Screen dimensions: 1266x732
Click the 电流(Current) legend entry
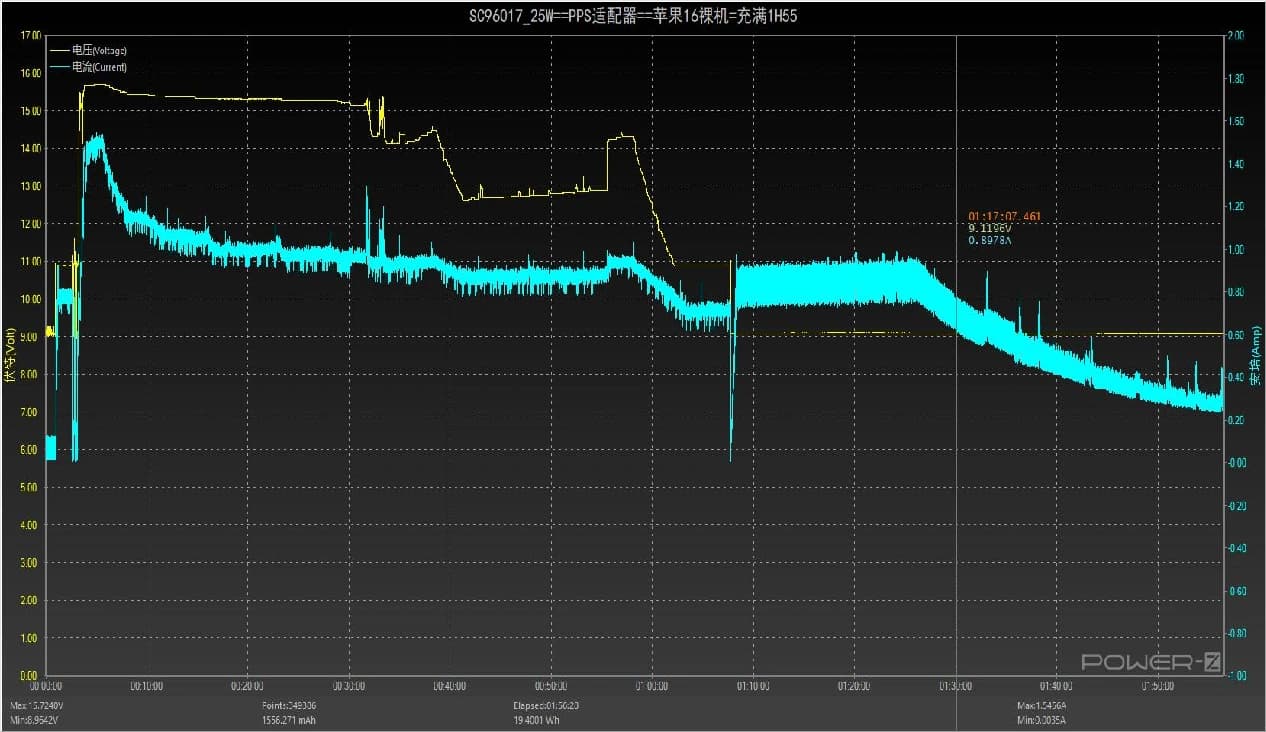[88, 67]
